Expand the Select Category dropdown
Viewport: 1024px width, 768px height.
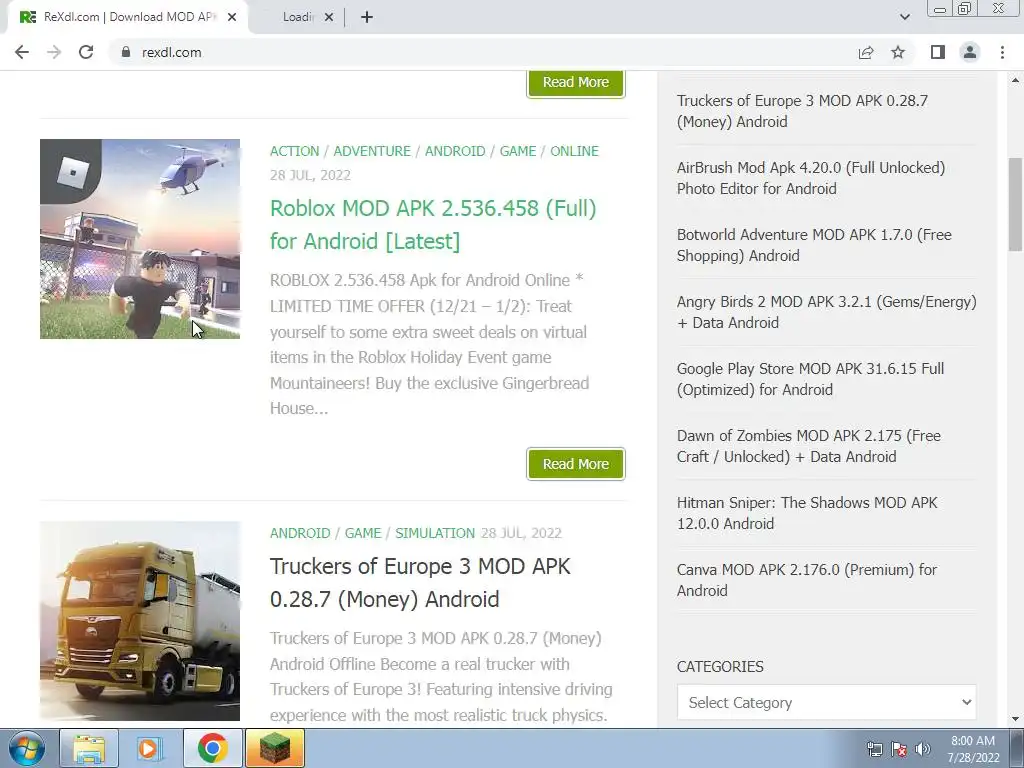(827, 703)
